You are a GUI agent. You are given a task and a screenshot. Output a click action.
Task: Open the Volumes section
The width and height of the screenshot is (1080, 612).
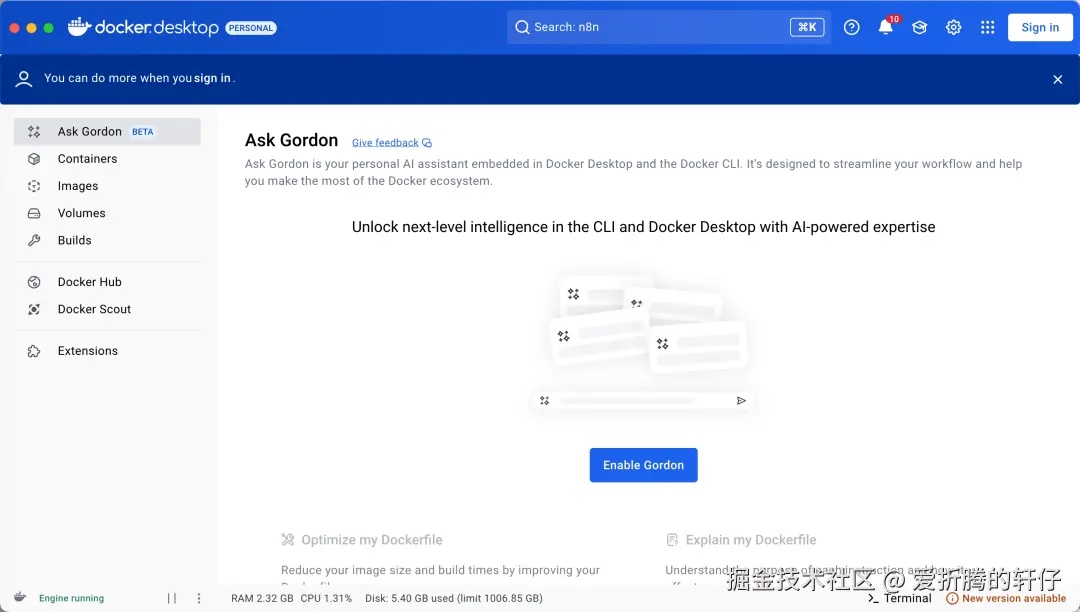tap(83, 213)
